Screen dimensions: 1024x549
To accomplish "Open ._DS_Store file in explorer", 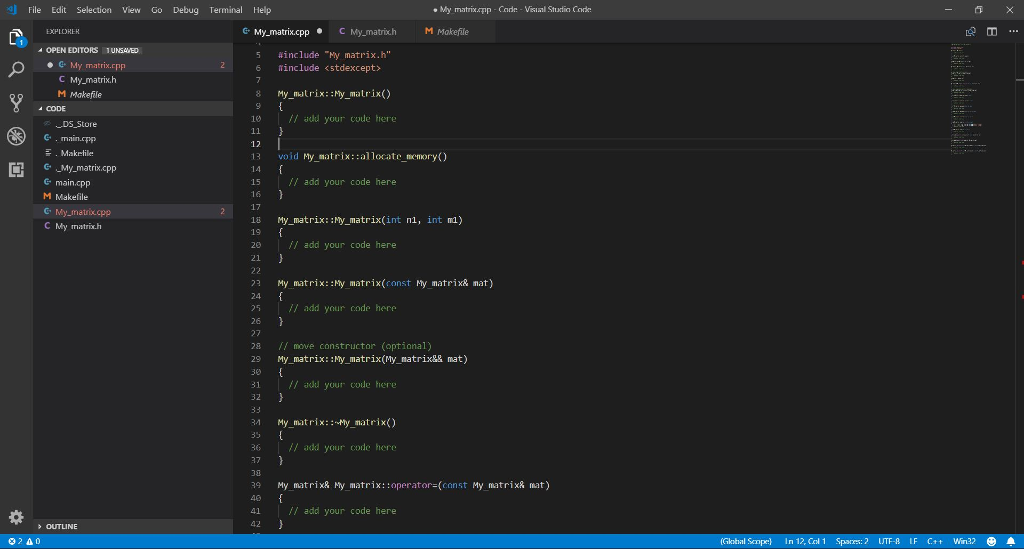I will 133,124.
